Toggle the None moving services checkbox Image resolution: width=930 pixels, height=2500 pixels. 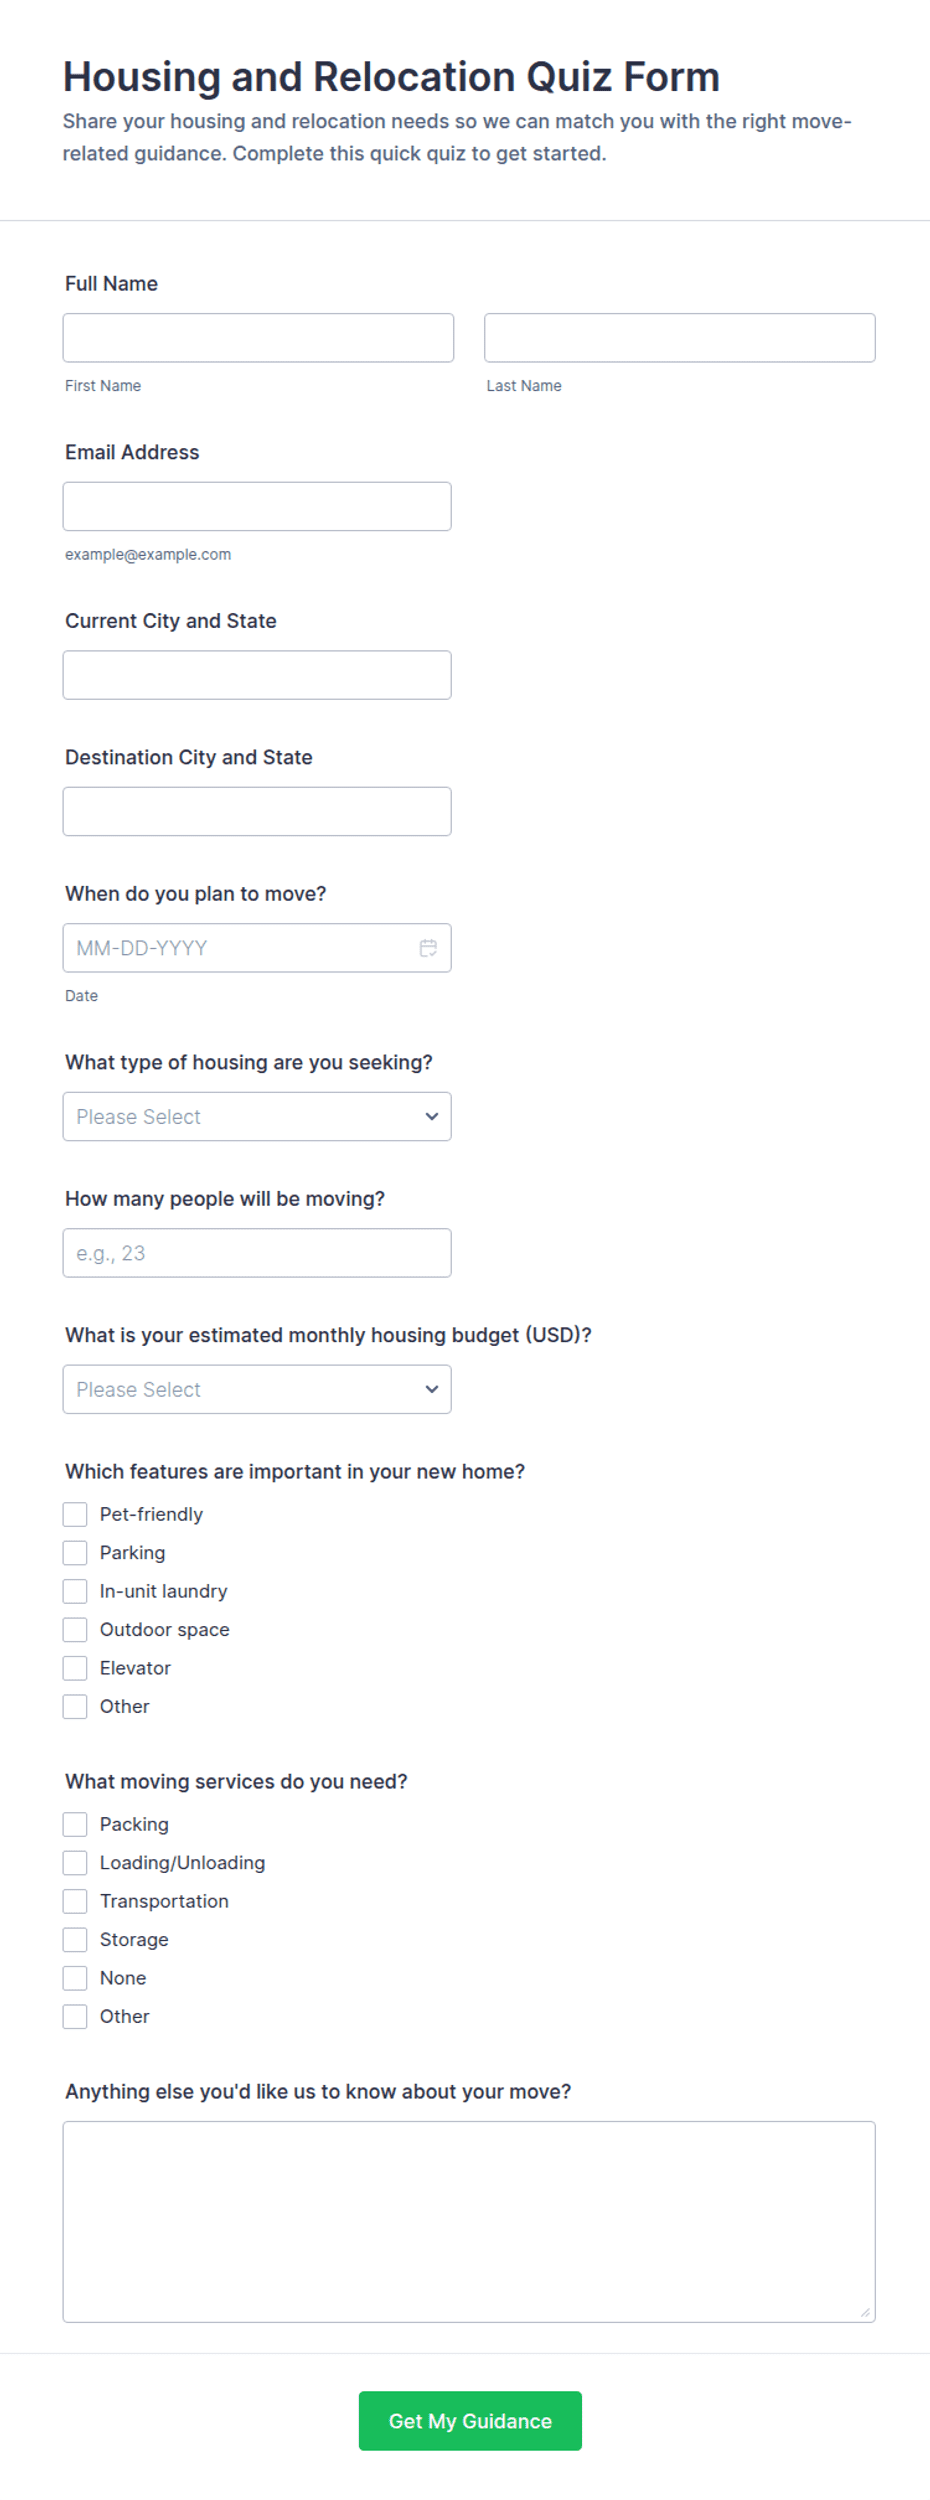[x=75, y=1978]
